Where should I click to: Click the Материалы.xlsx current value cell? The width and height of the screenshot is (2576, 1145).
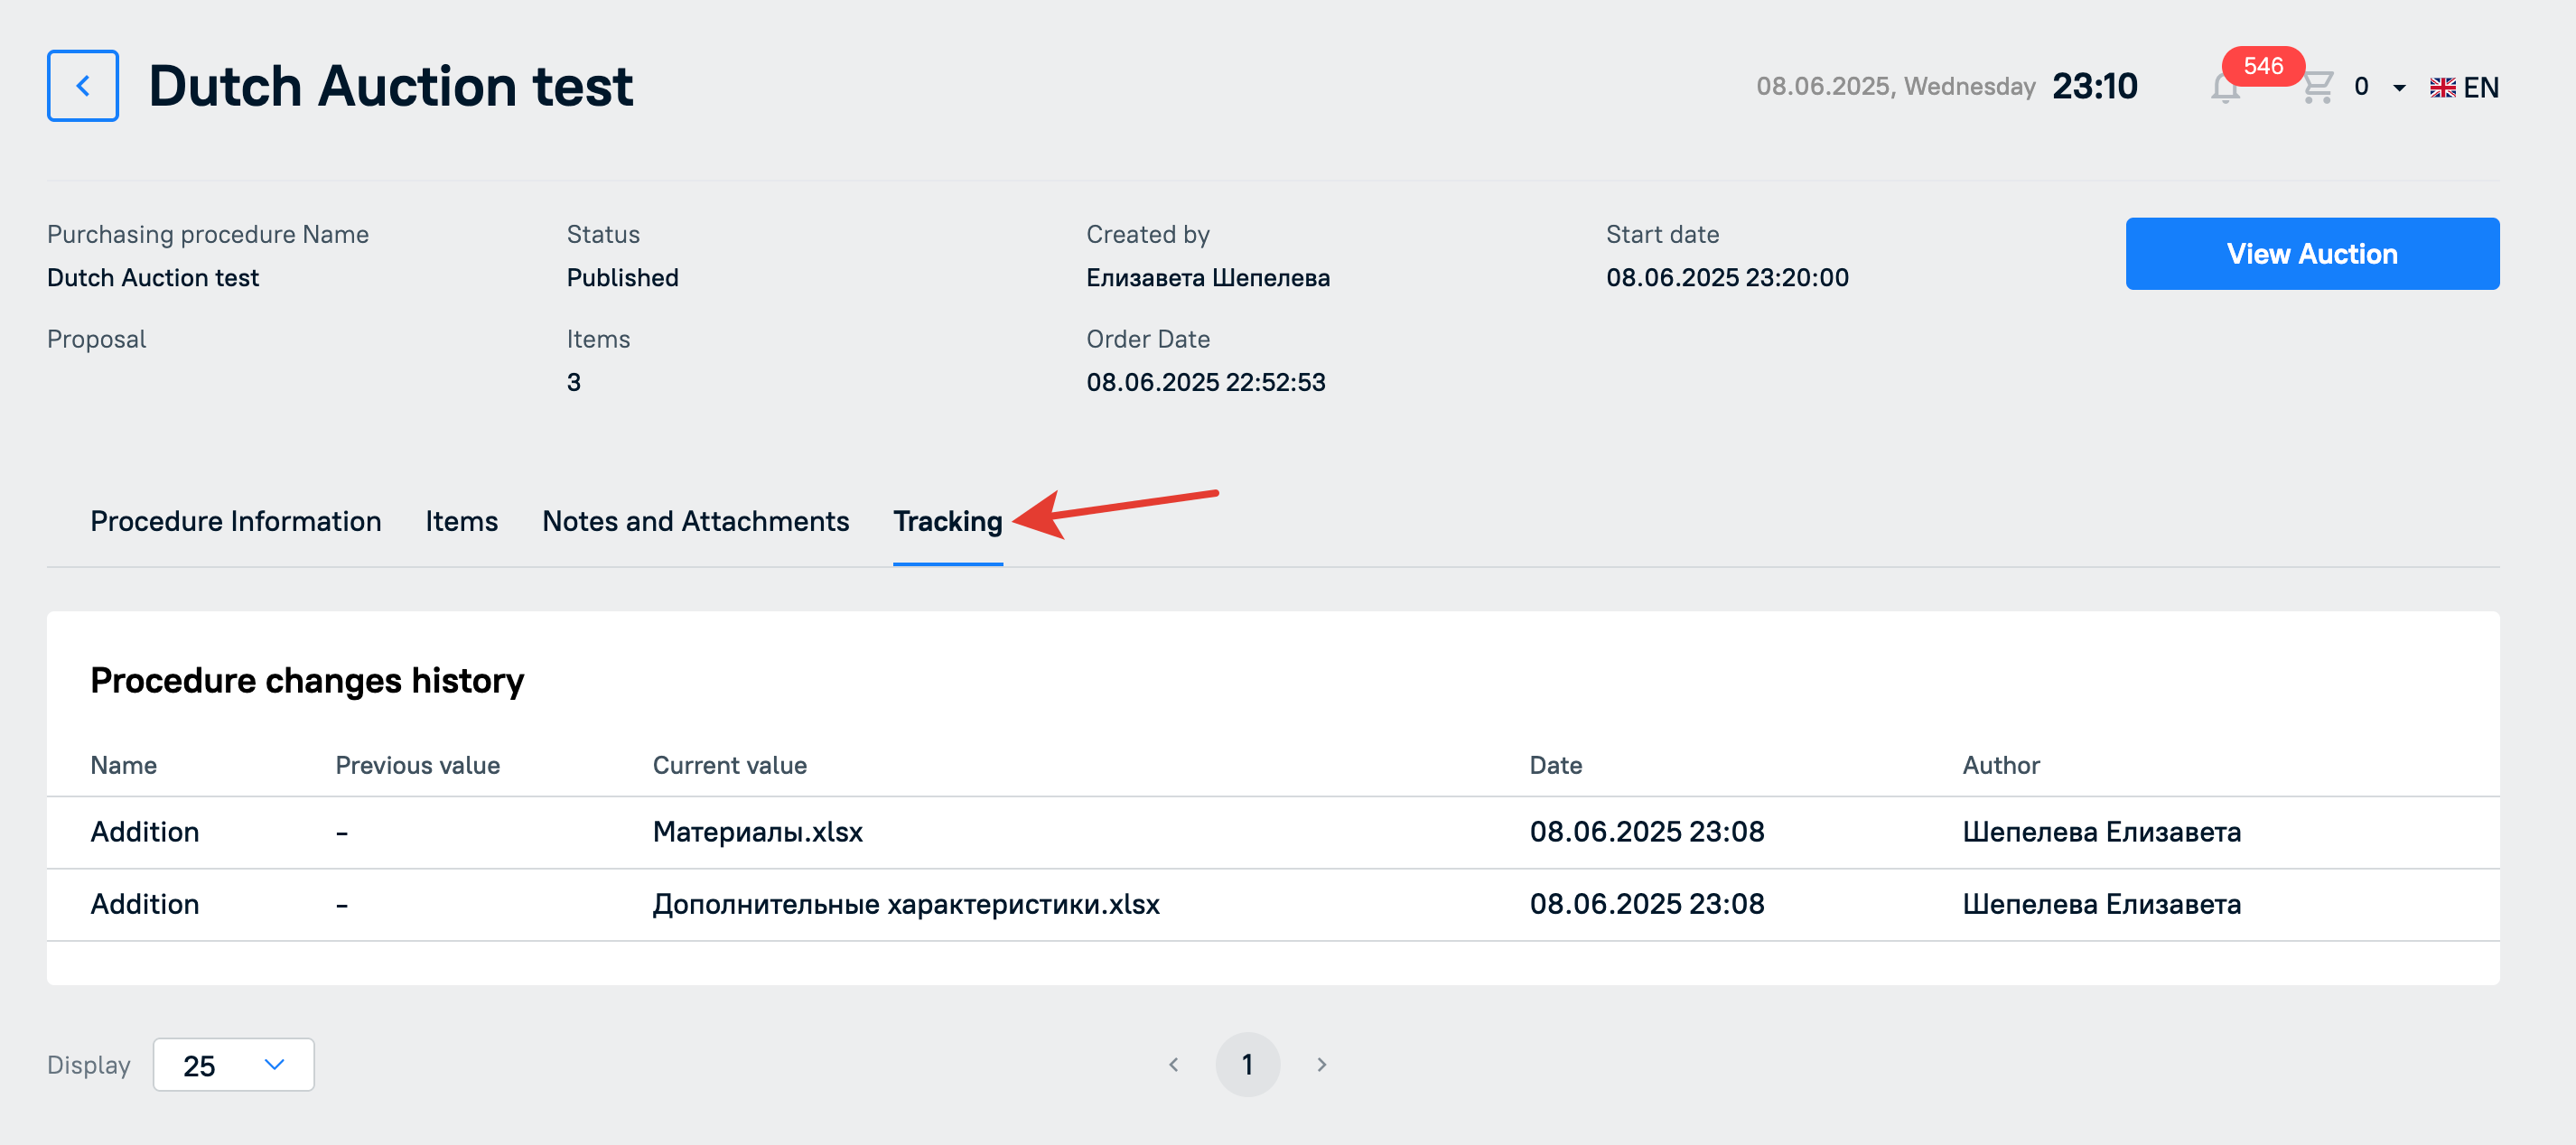point(757,832)
